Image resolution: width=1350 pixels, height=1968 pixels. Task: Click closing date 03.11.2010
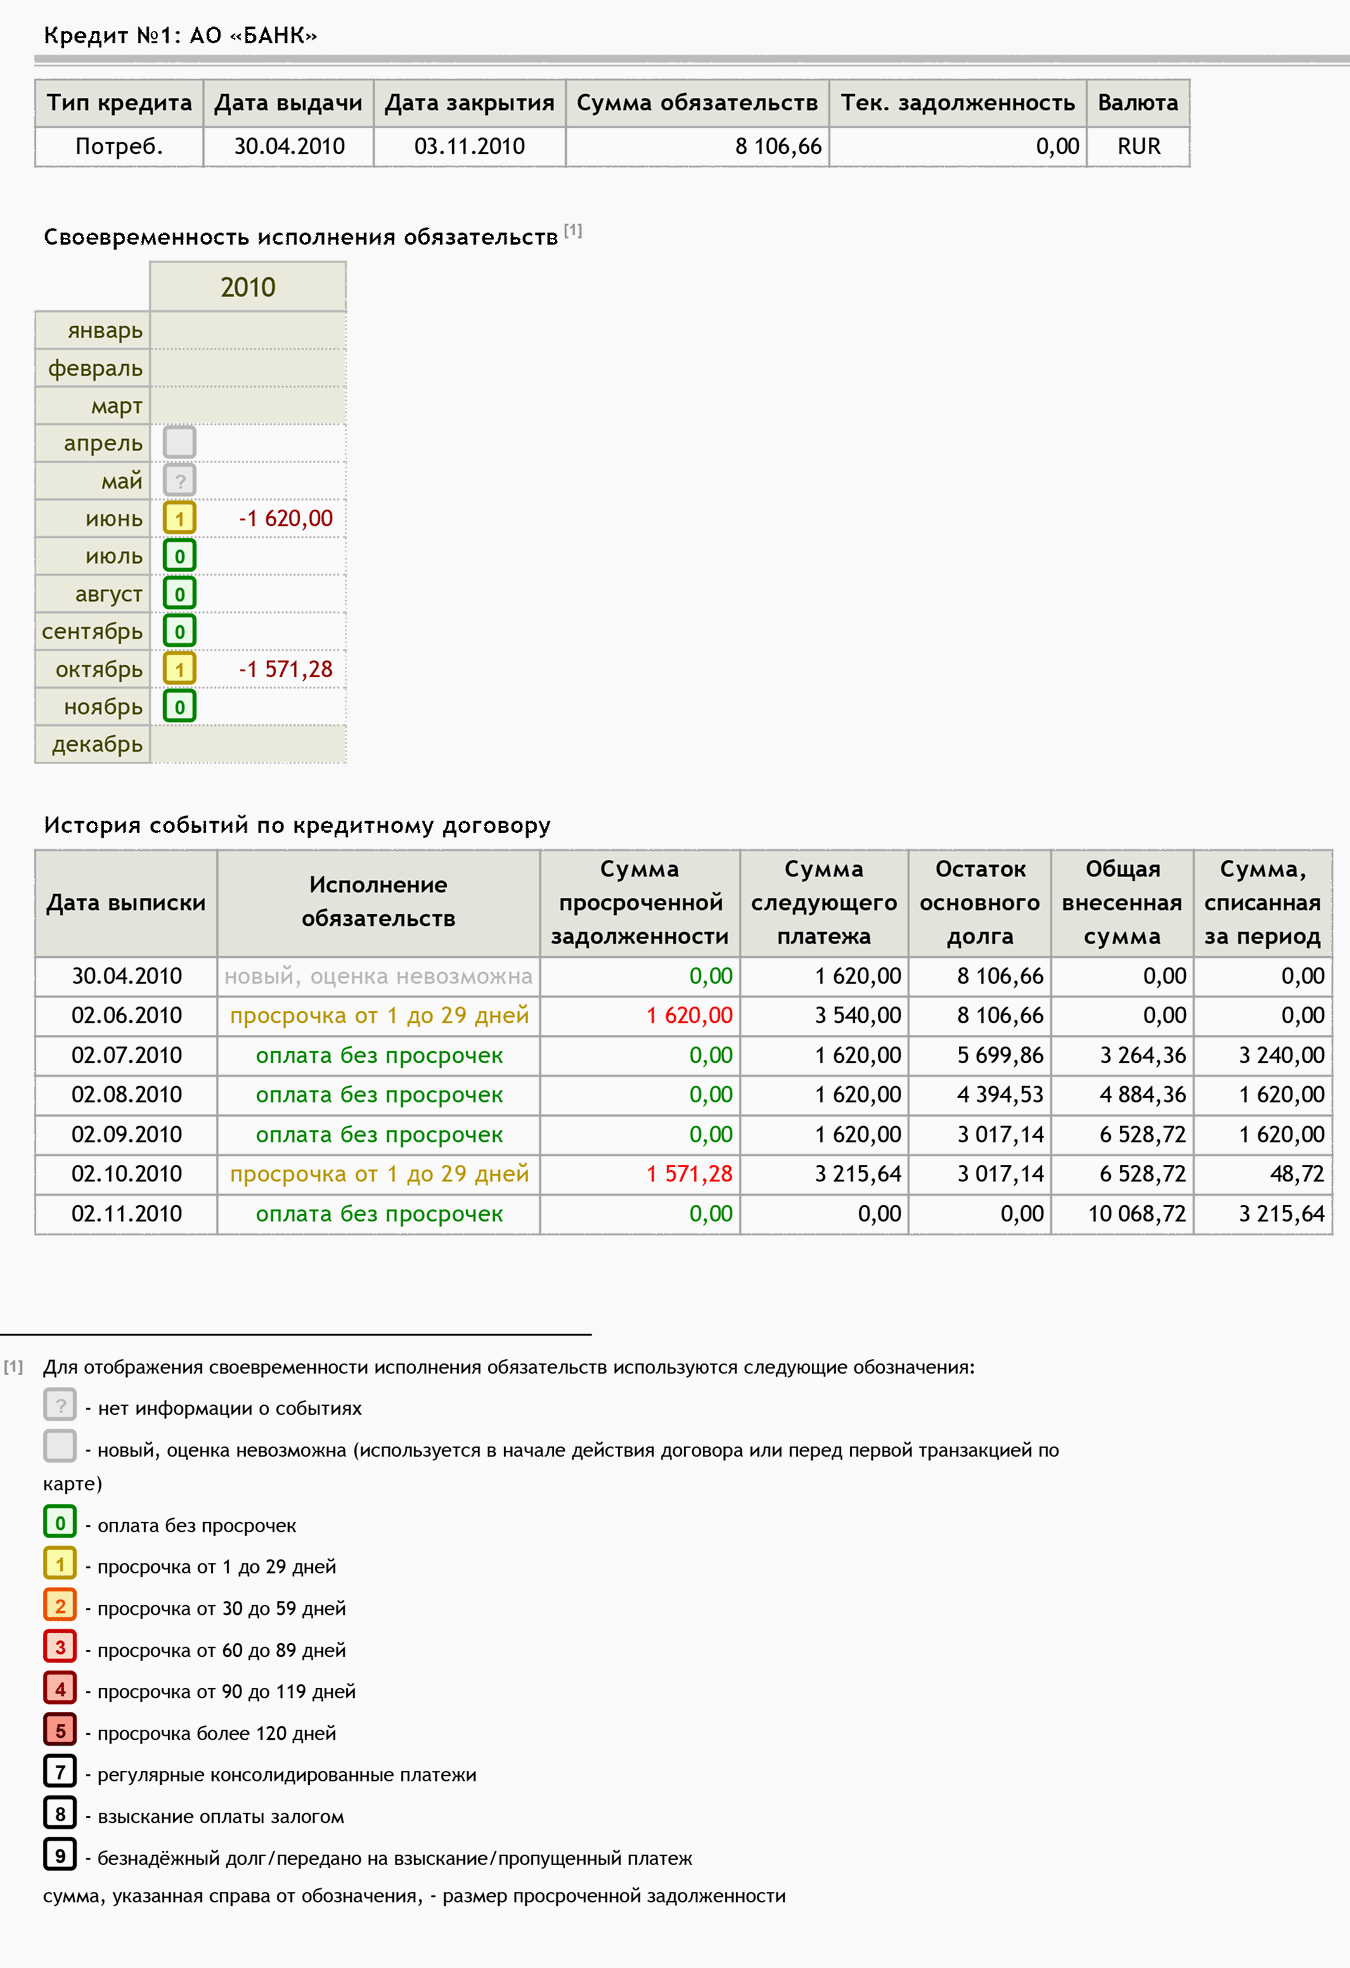click(470, 147)
